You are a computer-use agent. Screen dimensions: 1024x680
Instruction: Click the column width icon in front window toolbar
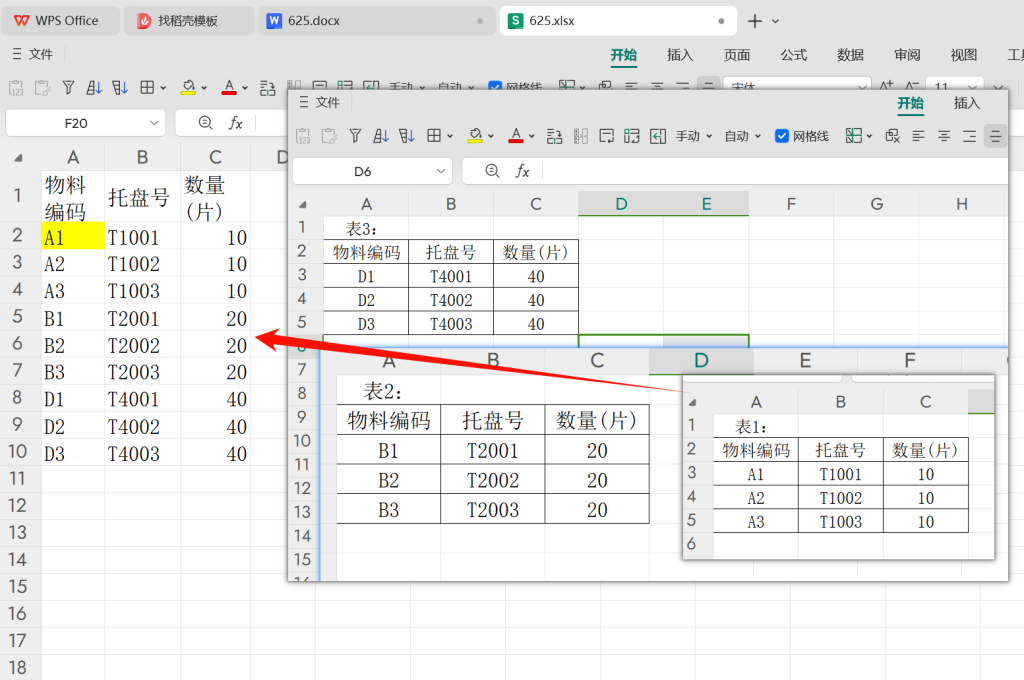click(x=581, y=136)
